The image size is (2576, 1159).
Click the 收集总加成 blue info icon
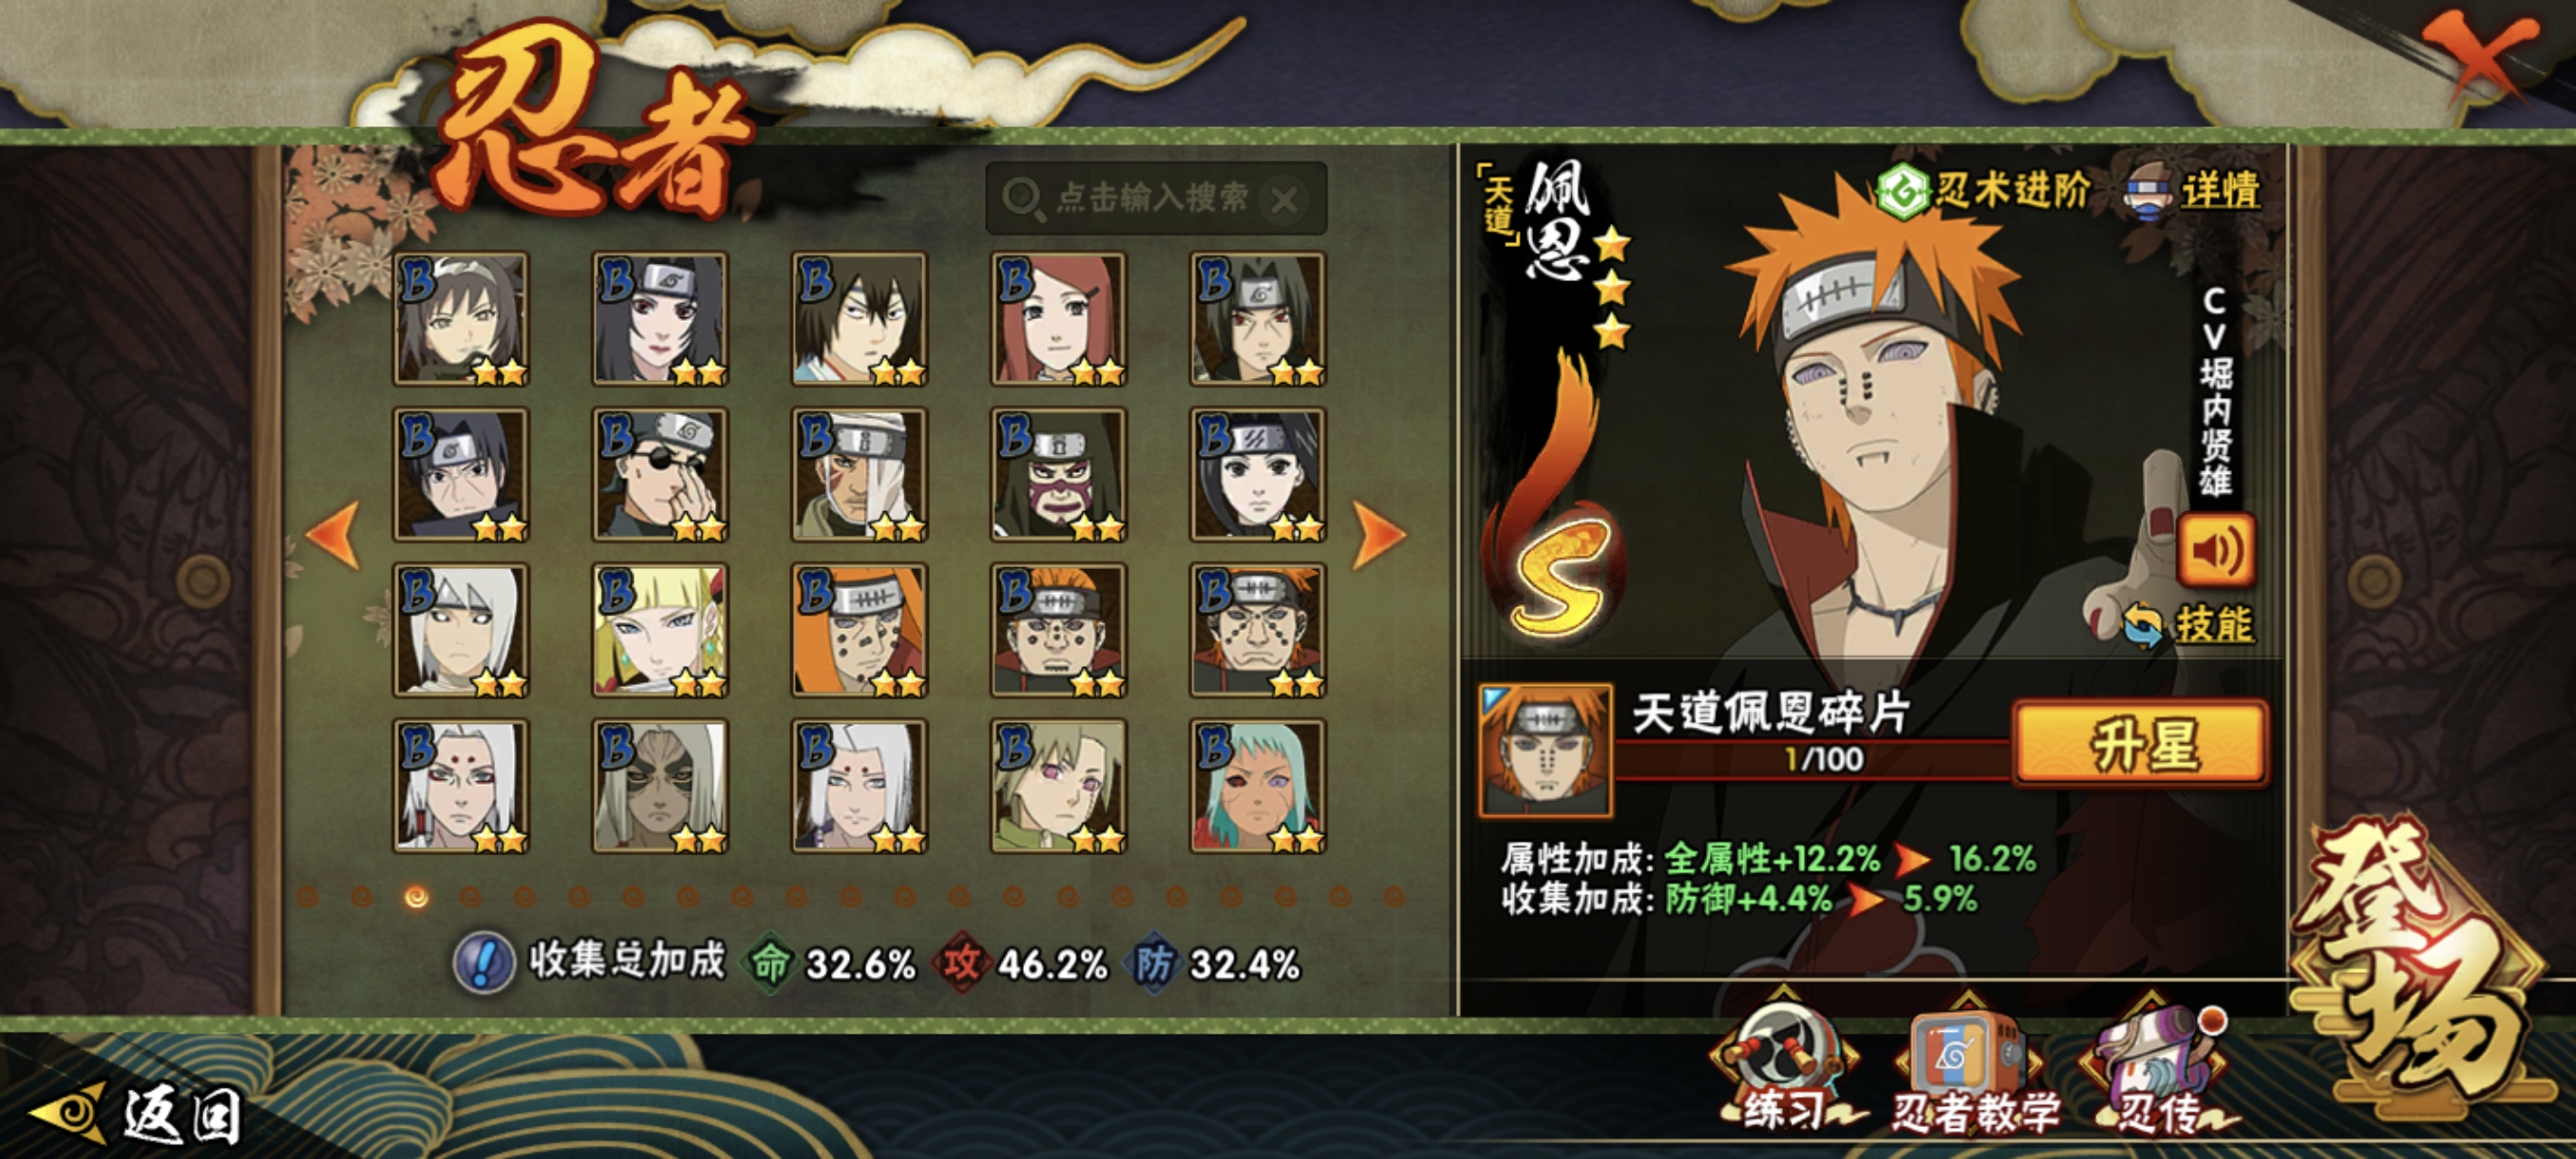484,963
